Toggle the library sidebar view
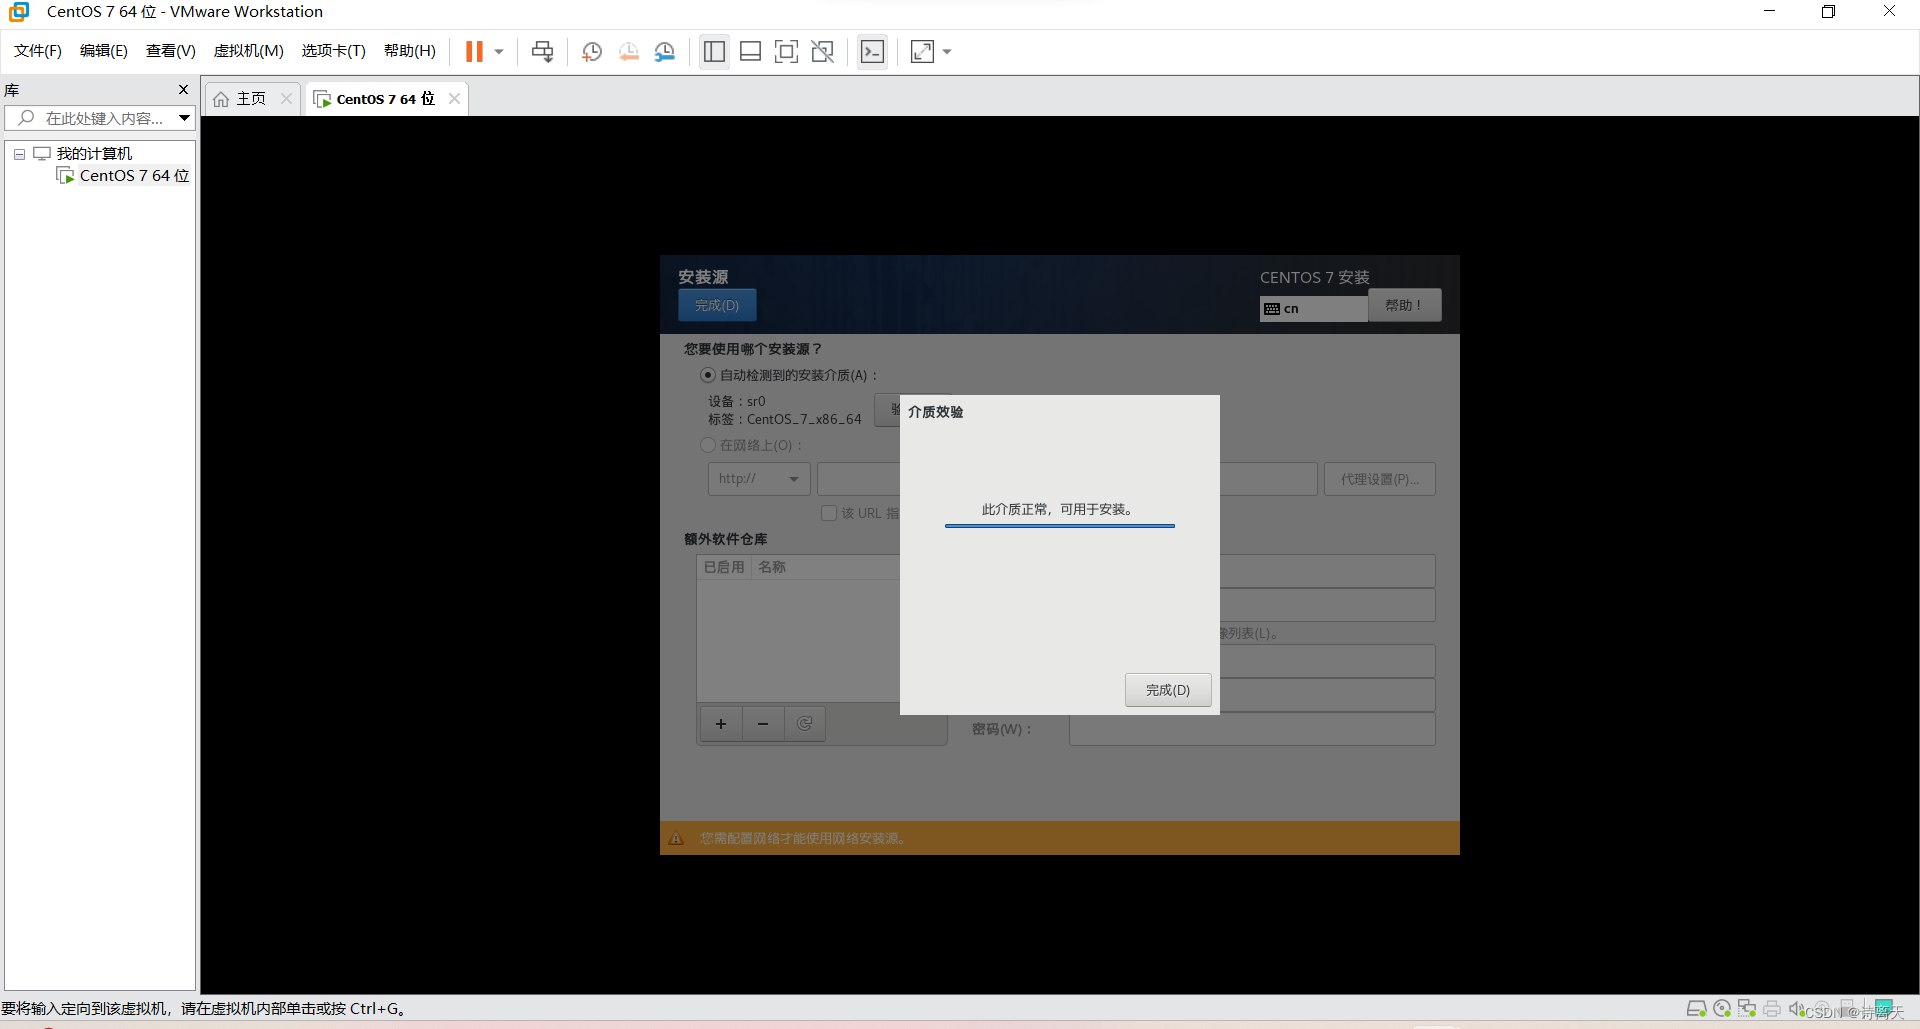The width and height of the screenshot is (1920, 1029). coord(714,52)
